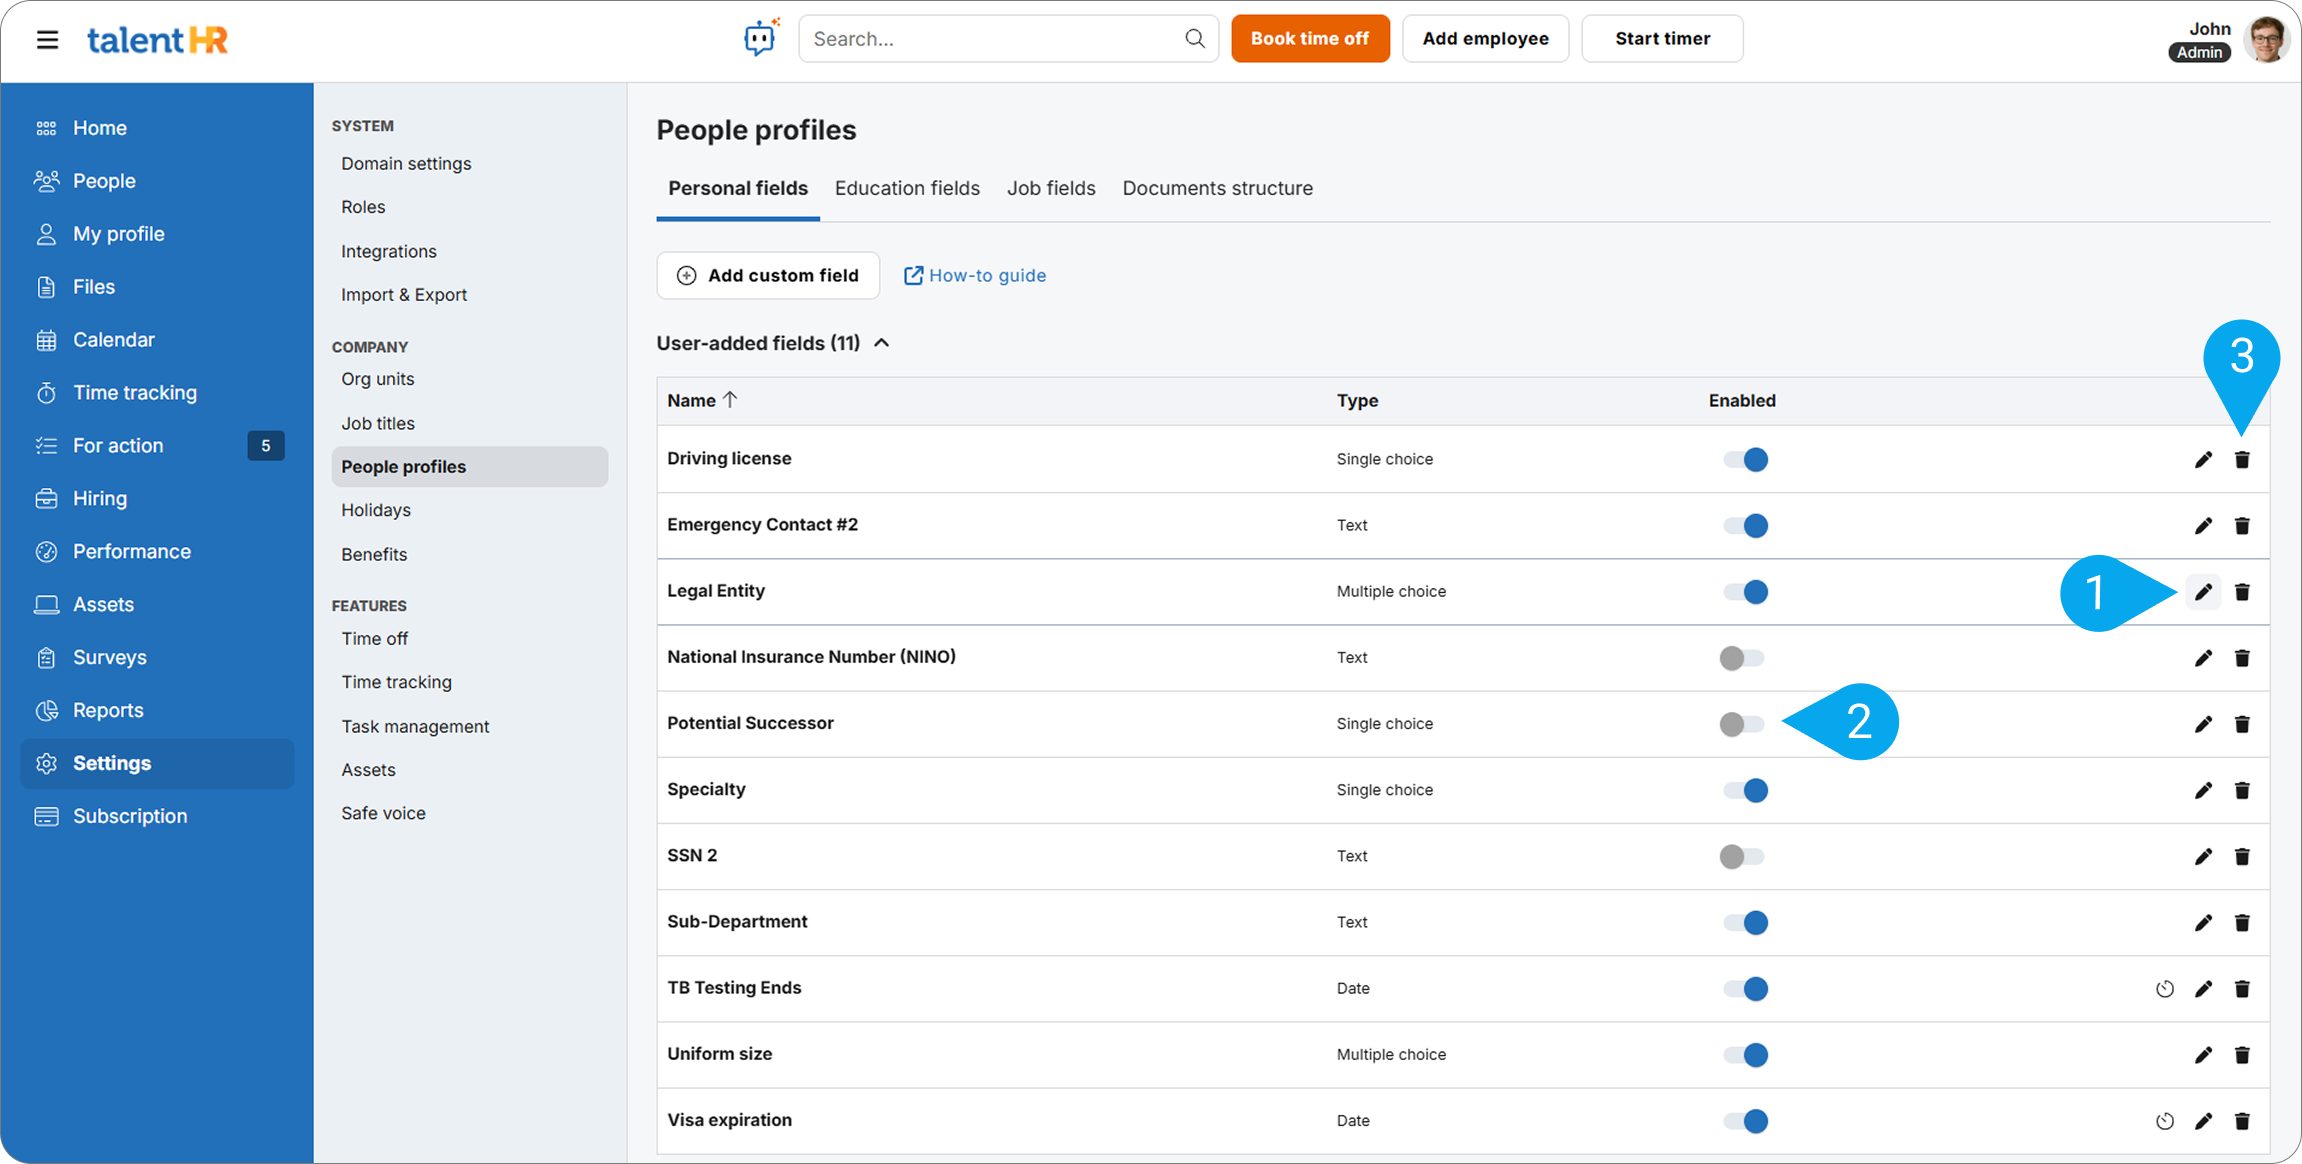Turn on the SSN 2 toggle
Image resolution: width=2302 pixels, height=1164 pixels.
1742,857
